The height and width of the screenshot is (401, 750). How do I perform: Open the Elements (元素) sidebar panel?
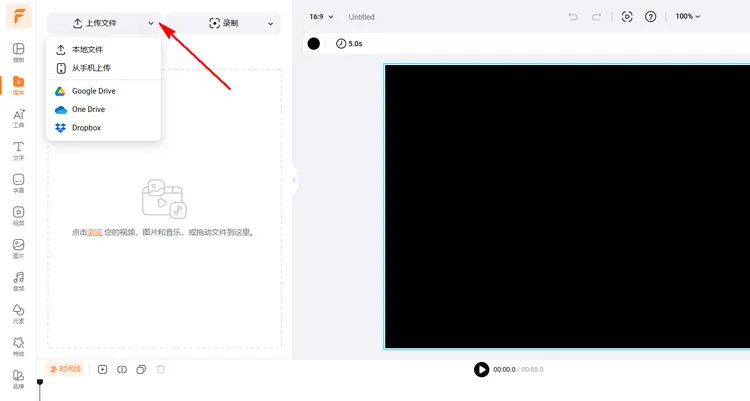[18, 313]
